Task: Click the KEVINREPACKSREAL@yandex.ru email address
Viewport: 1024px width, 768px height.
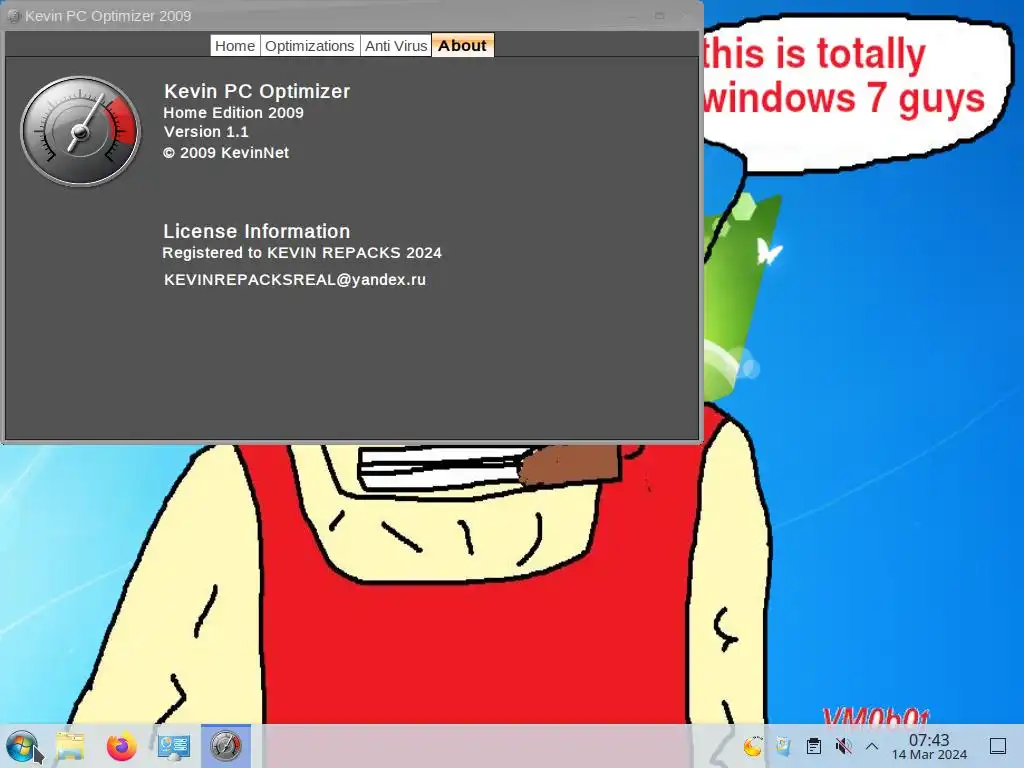Action: pos(295,280)
